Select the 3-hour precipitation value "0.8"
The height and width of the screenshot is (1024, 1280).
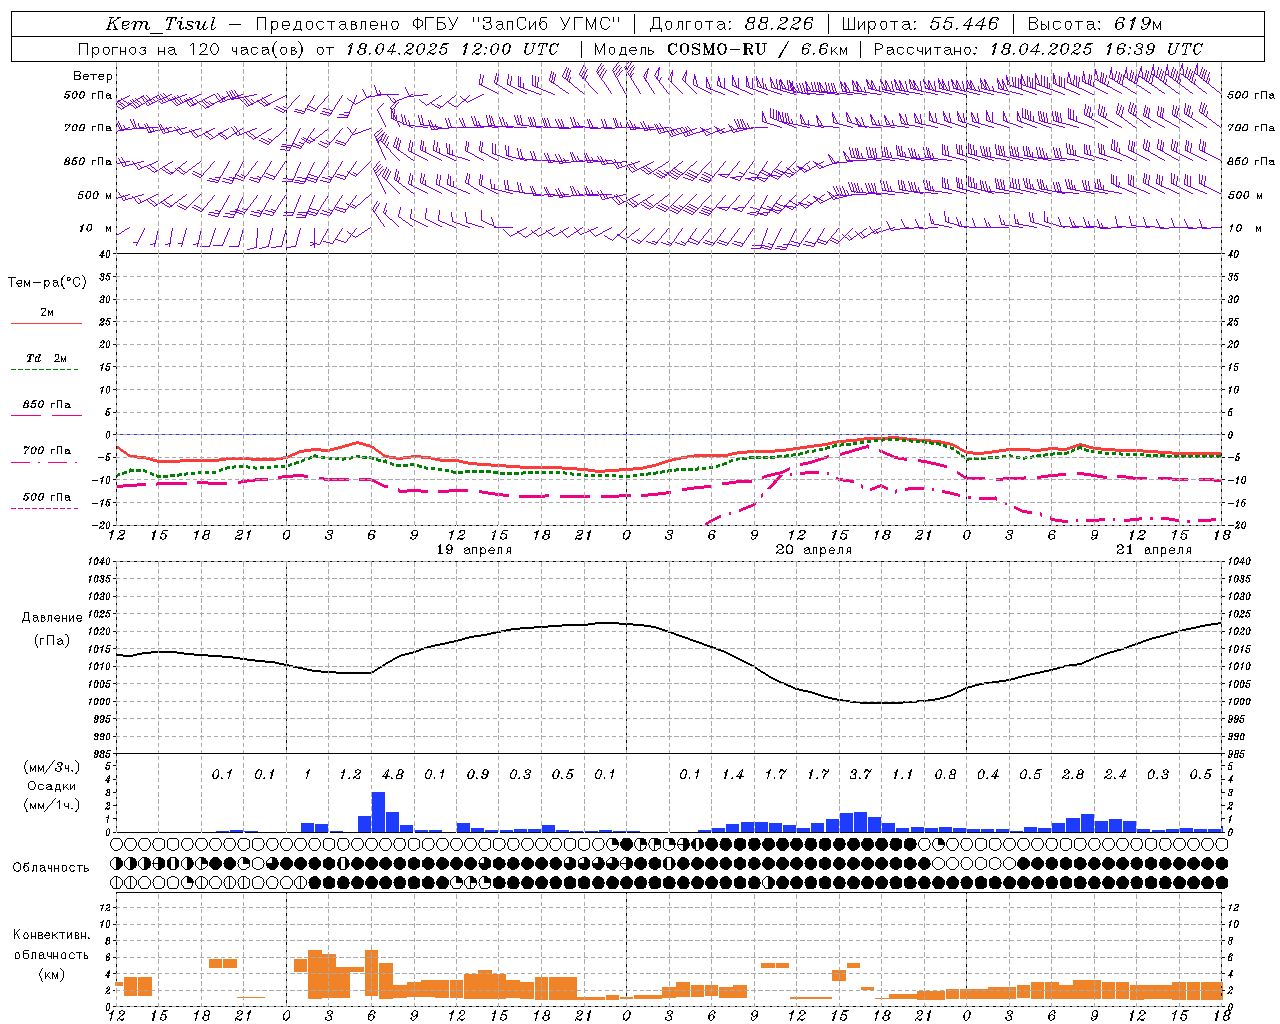click(945, 775)
